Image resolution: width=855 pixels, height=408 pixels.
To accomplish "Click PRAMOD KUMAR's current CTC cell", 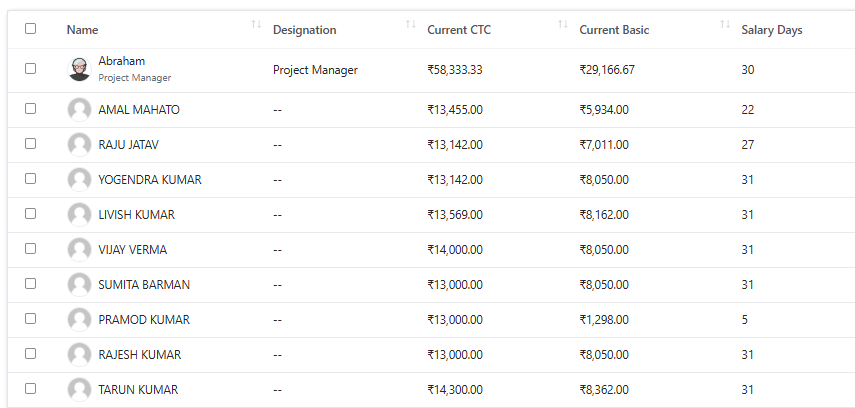I will (455, 320).
